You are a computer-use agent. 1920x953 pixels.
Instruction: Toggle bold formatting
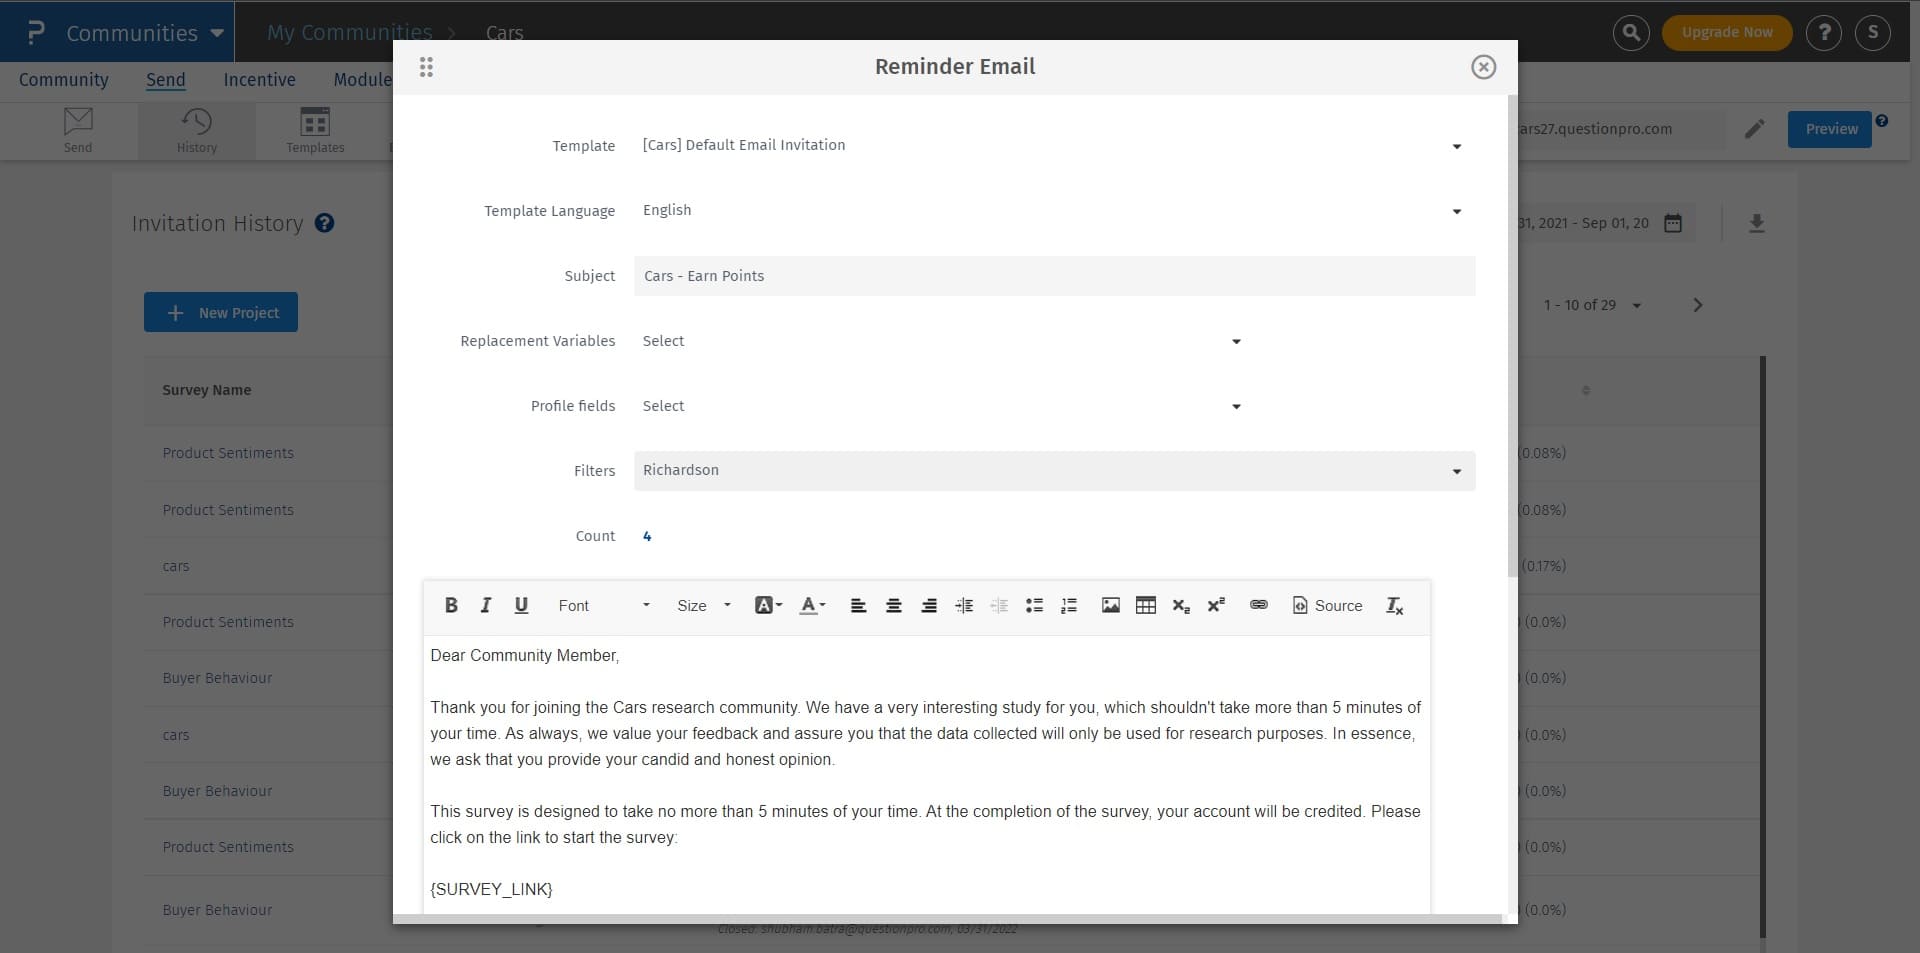coord(451,605)
